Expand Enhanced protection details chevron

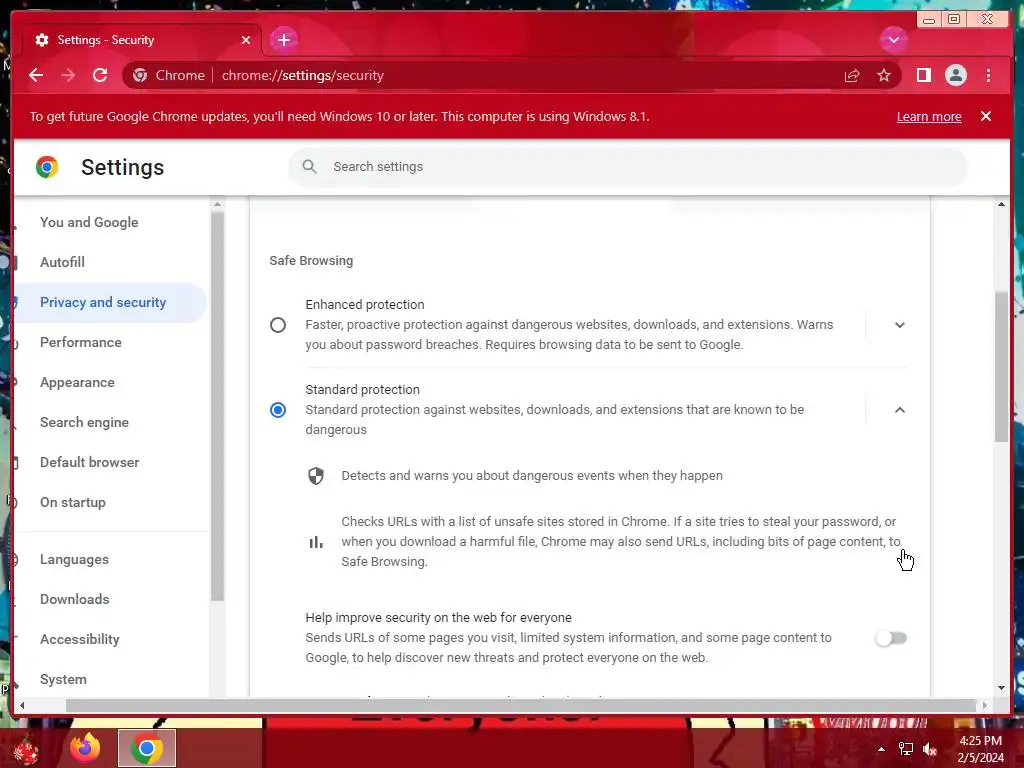point(899,325)
